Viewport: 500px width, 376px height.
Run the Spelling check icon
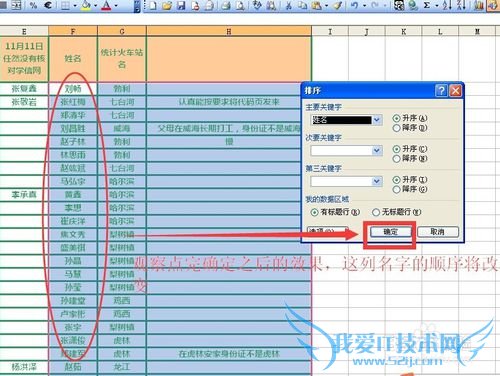pyautogui.click(x=257, y=5)
